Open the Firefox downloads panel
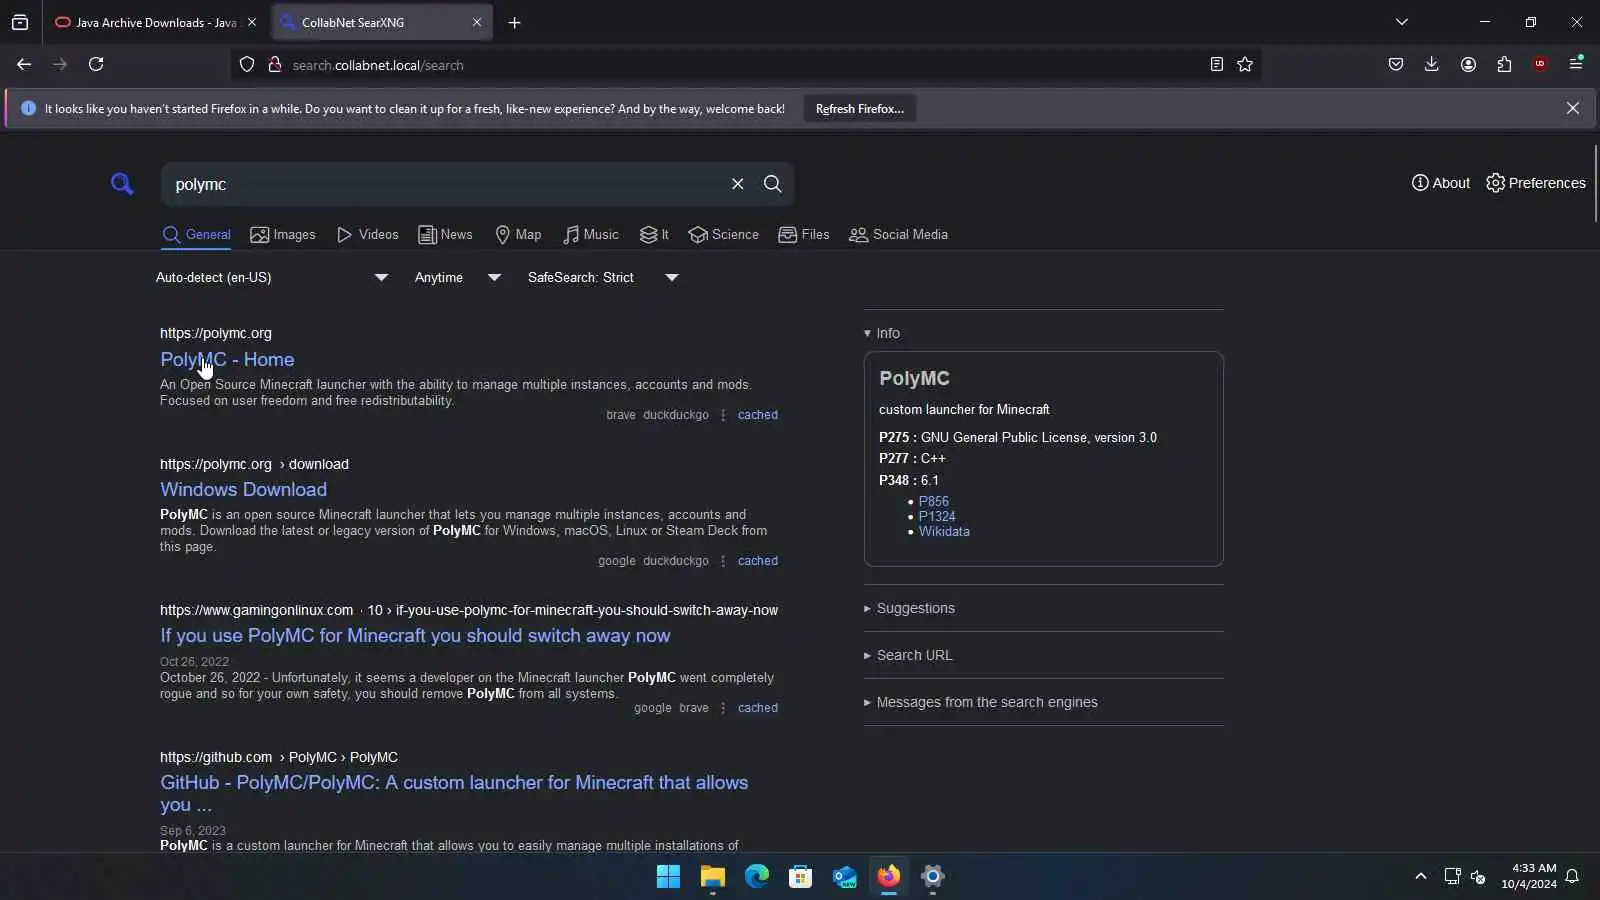This screenshot has height=900, width=1600. click(1432, 65)
